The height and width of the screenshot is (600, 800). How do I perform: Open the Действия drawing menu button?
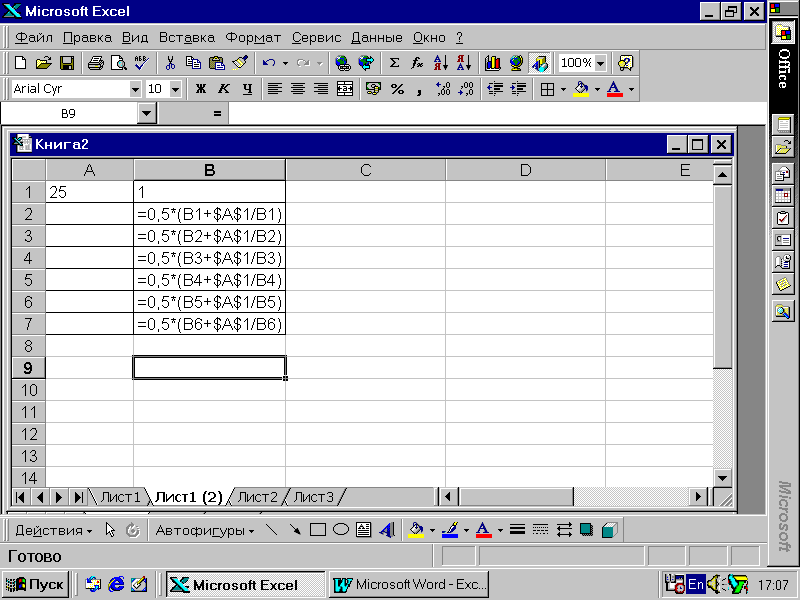point(54,531)
